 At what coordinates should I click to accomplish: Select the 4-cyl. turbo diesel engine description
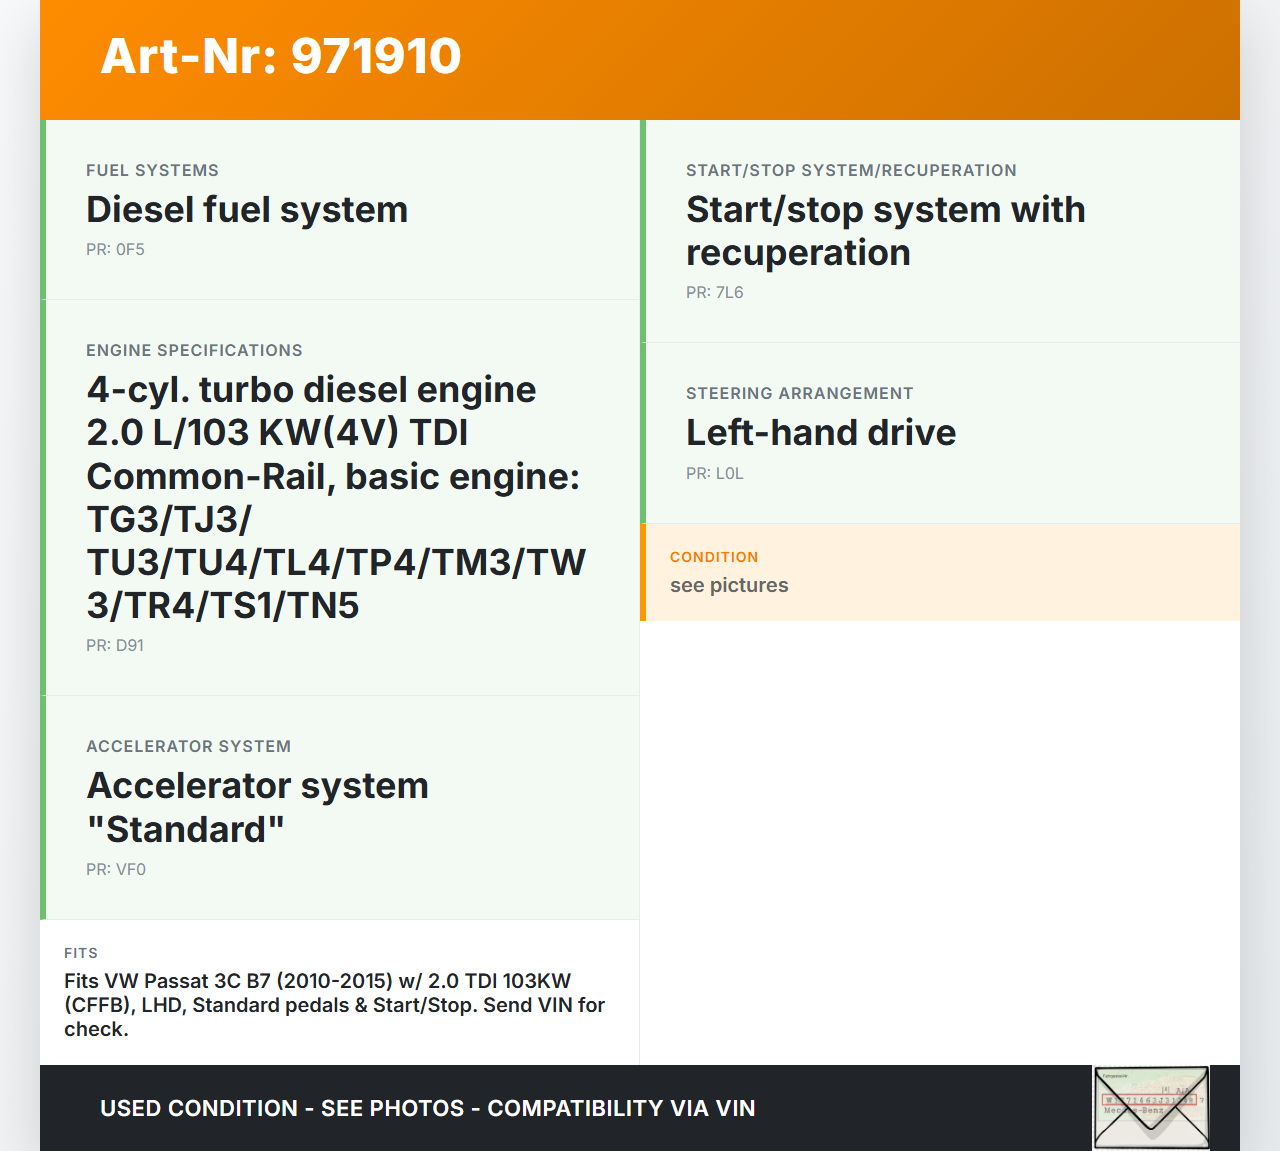click(x=335, y=497)
